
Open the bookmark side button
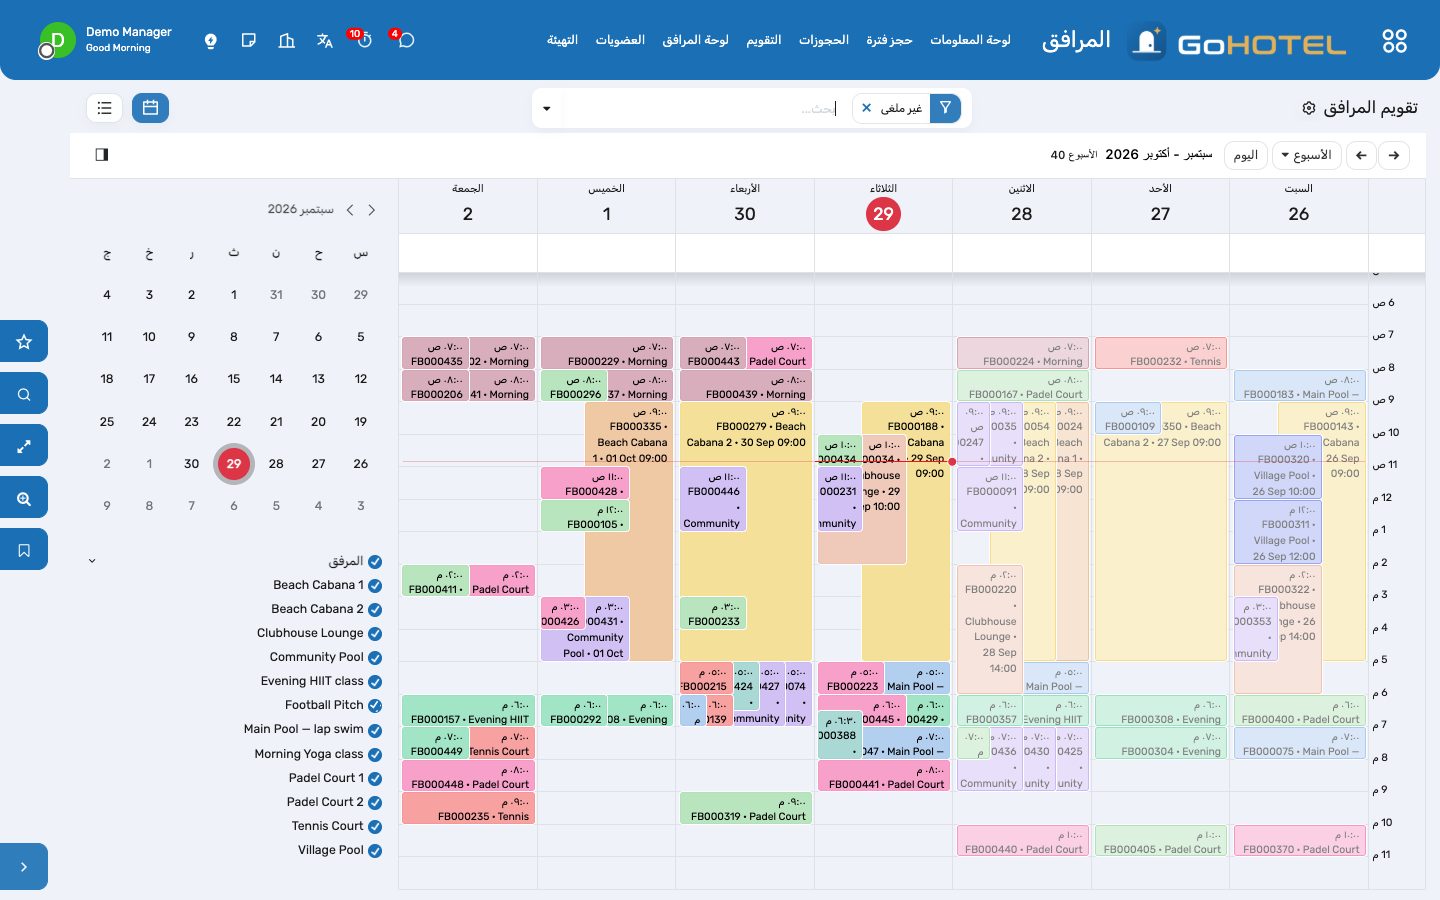pyautogui.click(x=24, y=550)
